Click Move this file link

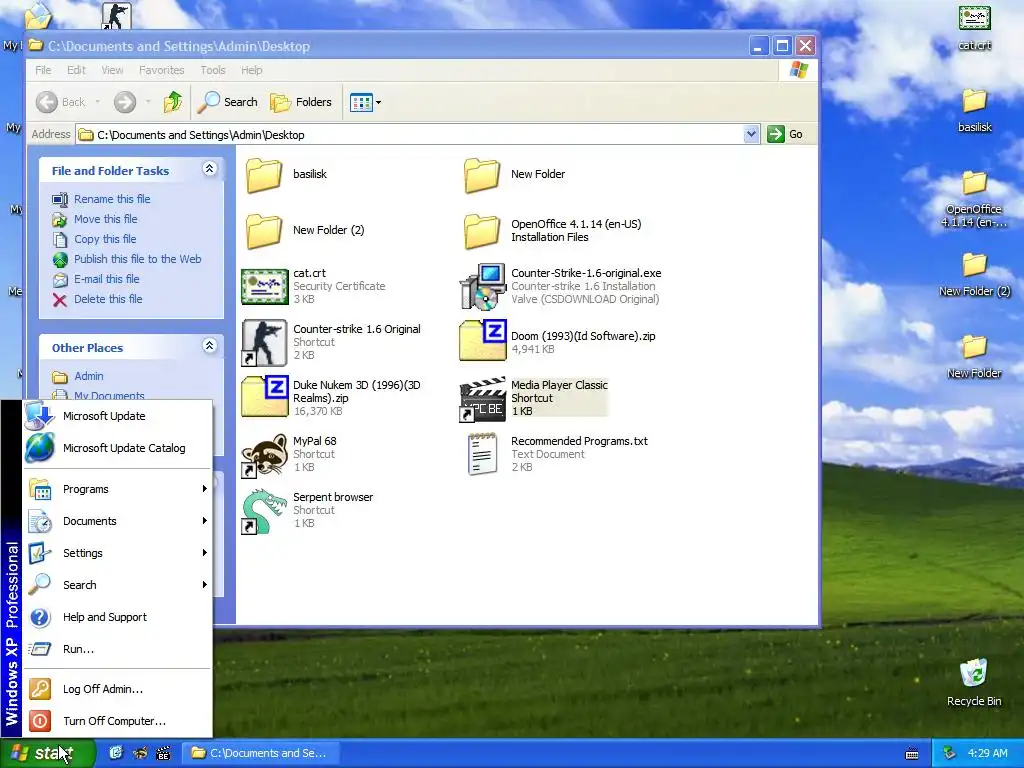105,219
